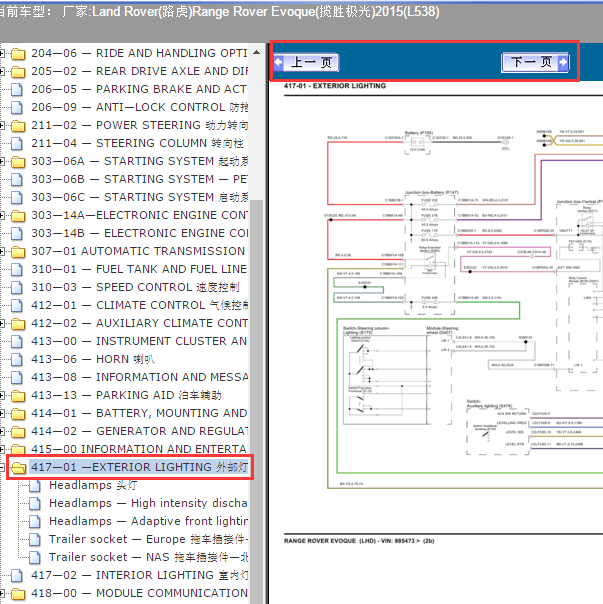The image size is (603, 604).
Task: Select 211-04 Steering Column 转向柱 entry
Action: tap(137, 143)
